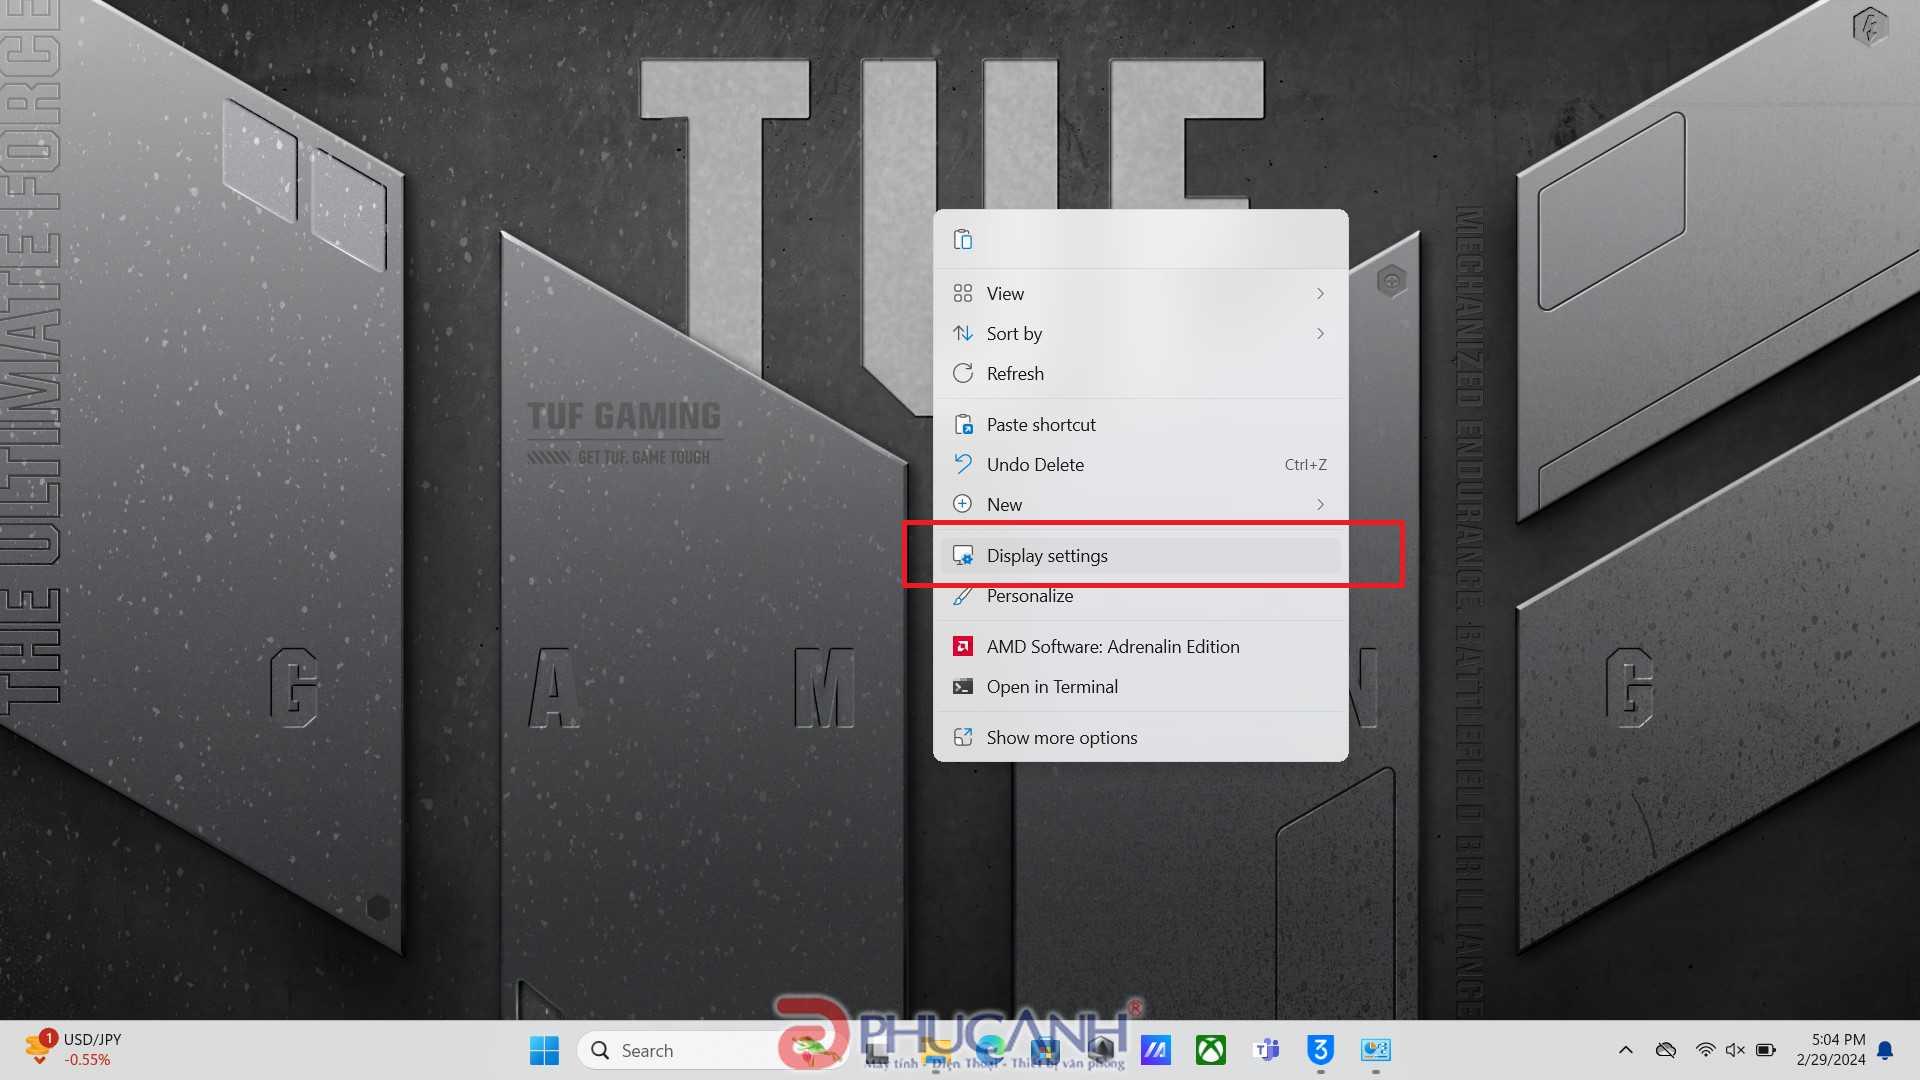Open Display settings from the context menu
The image size is (1920, 1080).
[x=1140, y=555]
